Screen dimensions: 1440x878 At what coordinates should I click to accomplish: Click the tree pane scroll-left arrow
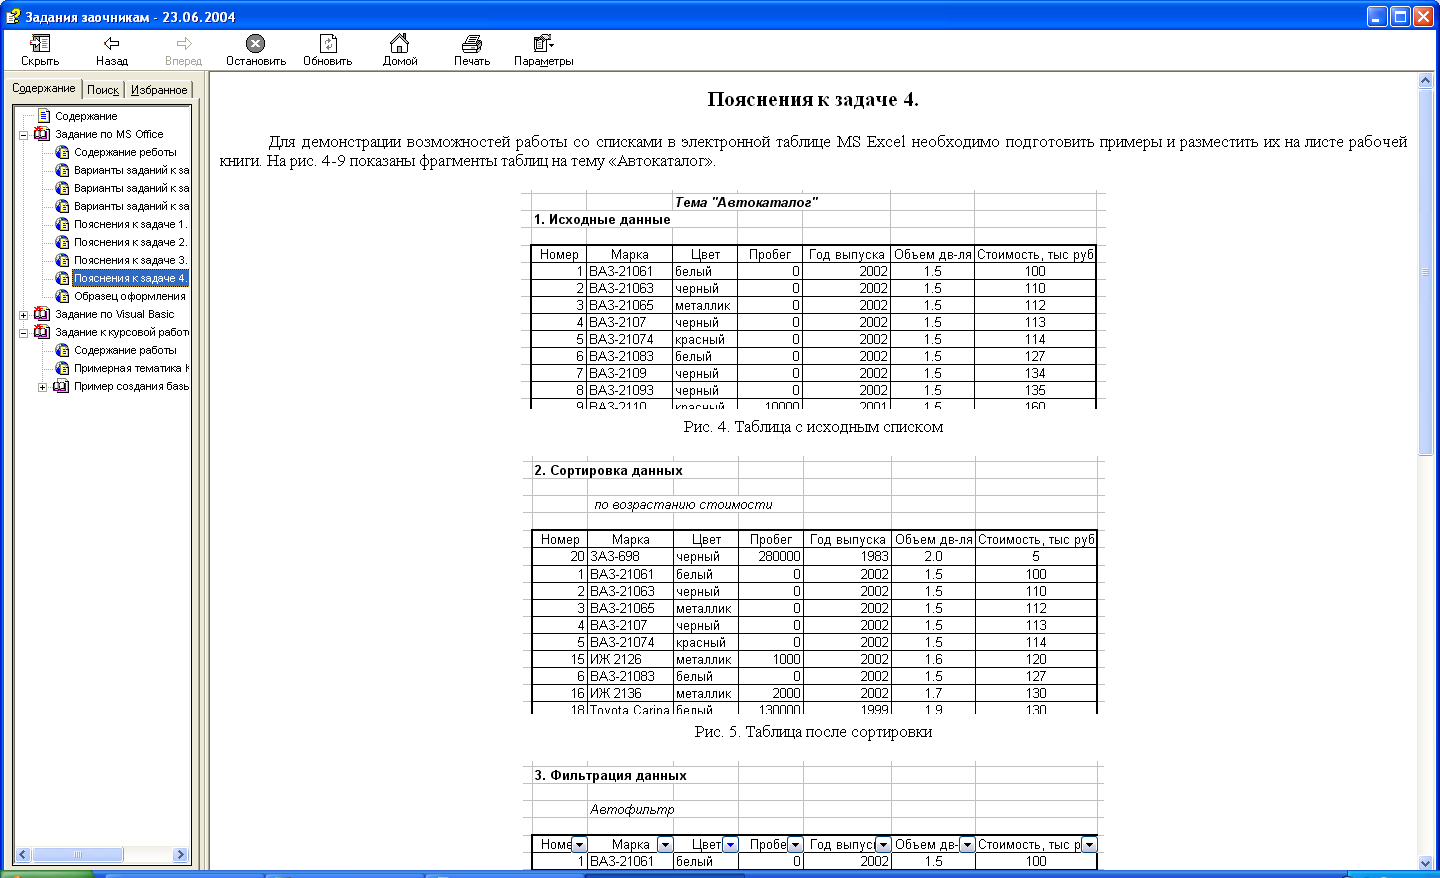(22, 855)
